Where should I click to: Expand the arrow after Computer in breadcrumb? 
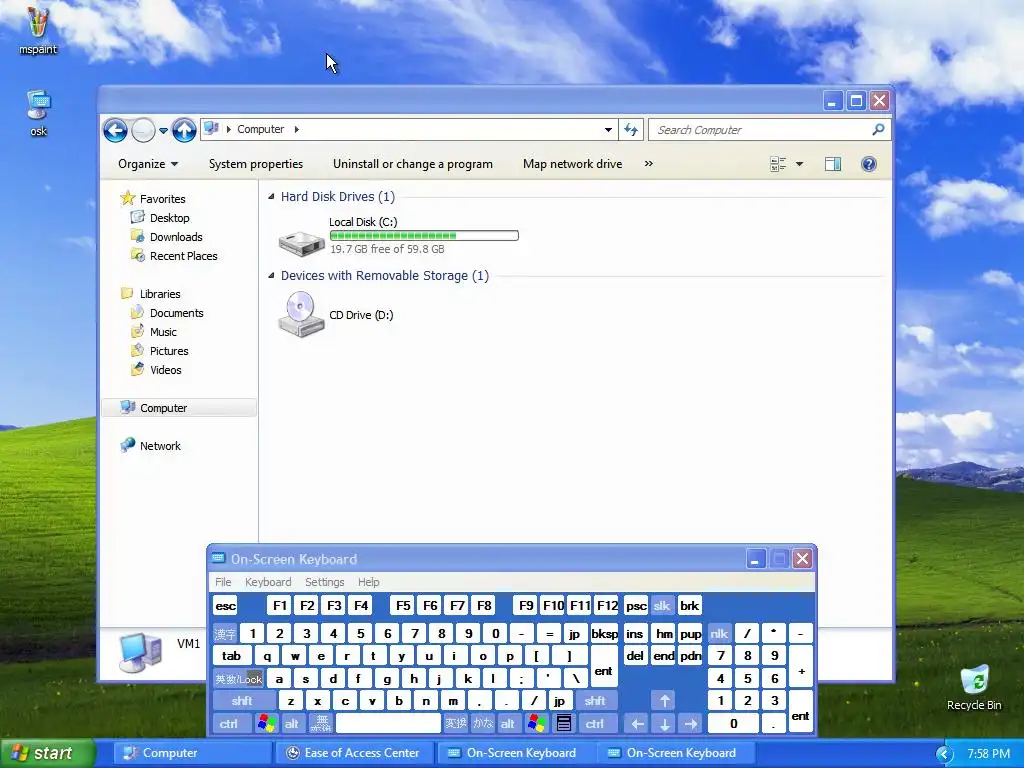pyautogui.click(x=296, y=129)
